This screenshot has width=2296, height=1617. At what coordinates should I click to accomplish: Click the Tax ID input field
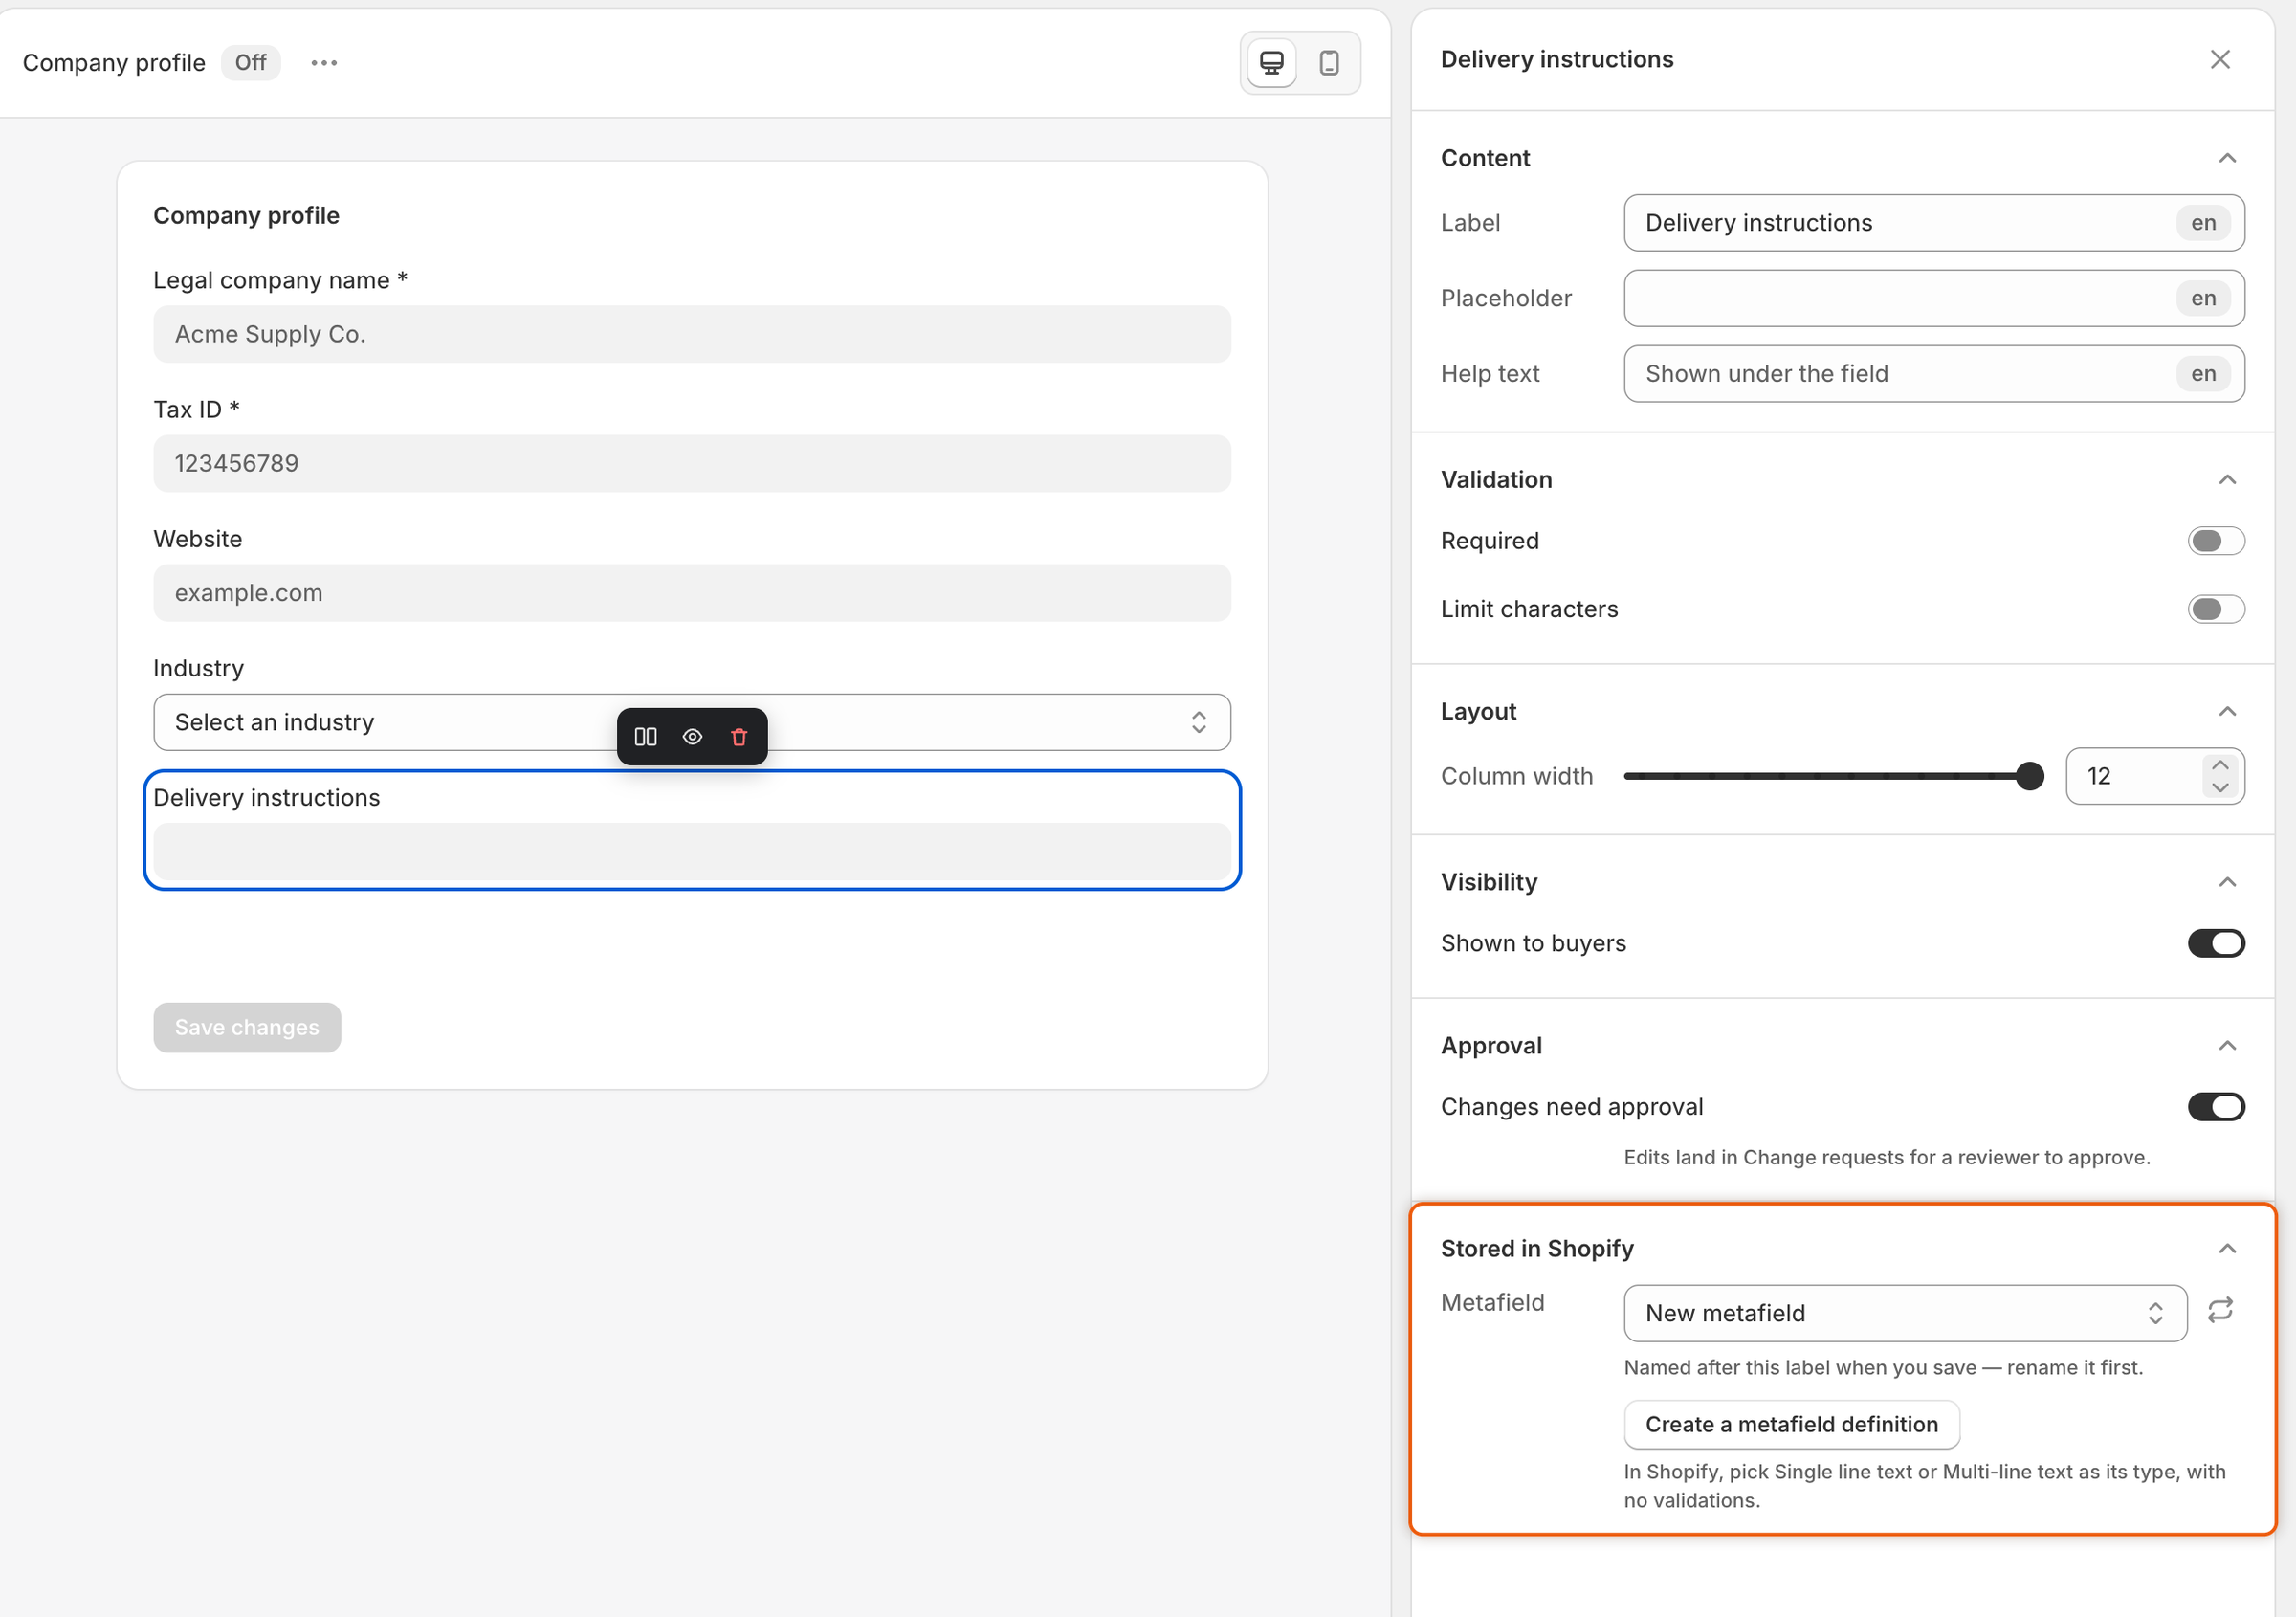[x=692, y=463]
